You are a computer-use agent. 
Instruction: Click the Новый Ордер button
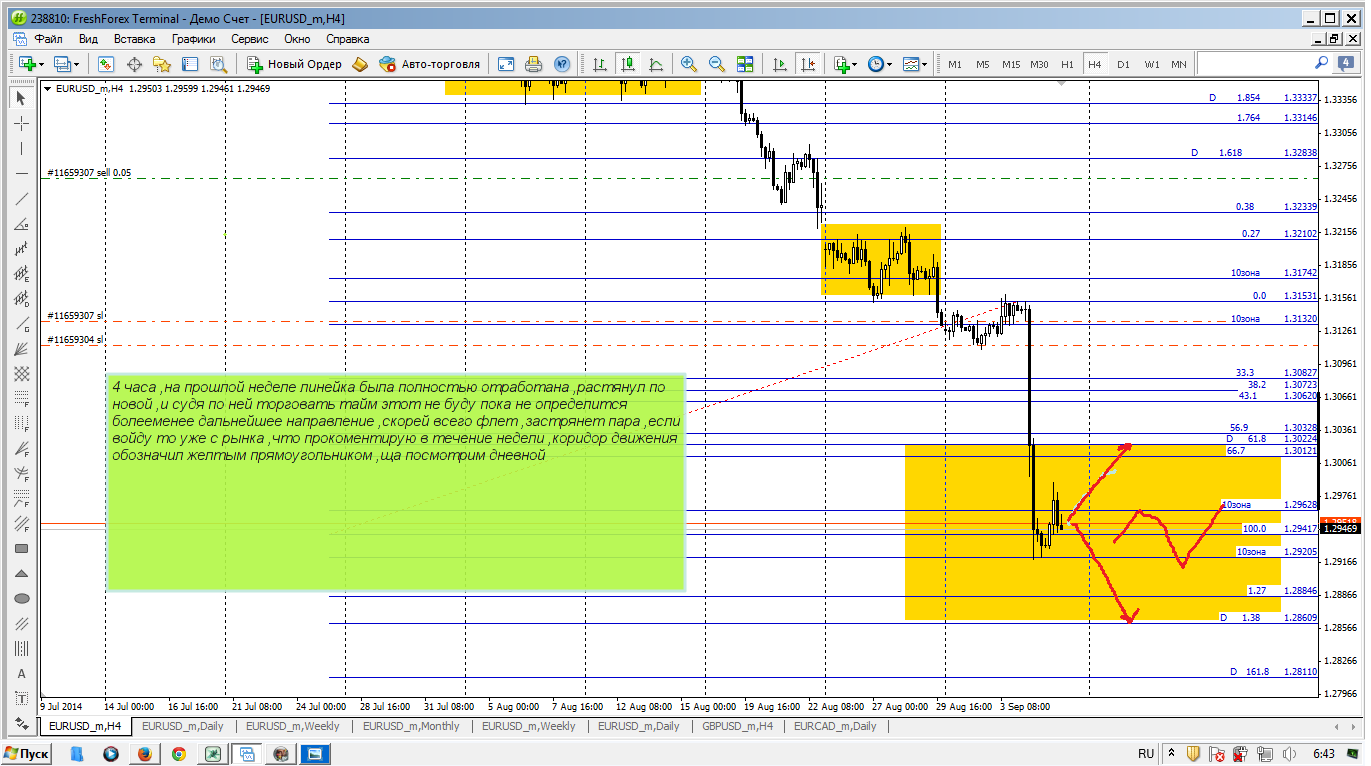click(x=295, y=64)
